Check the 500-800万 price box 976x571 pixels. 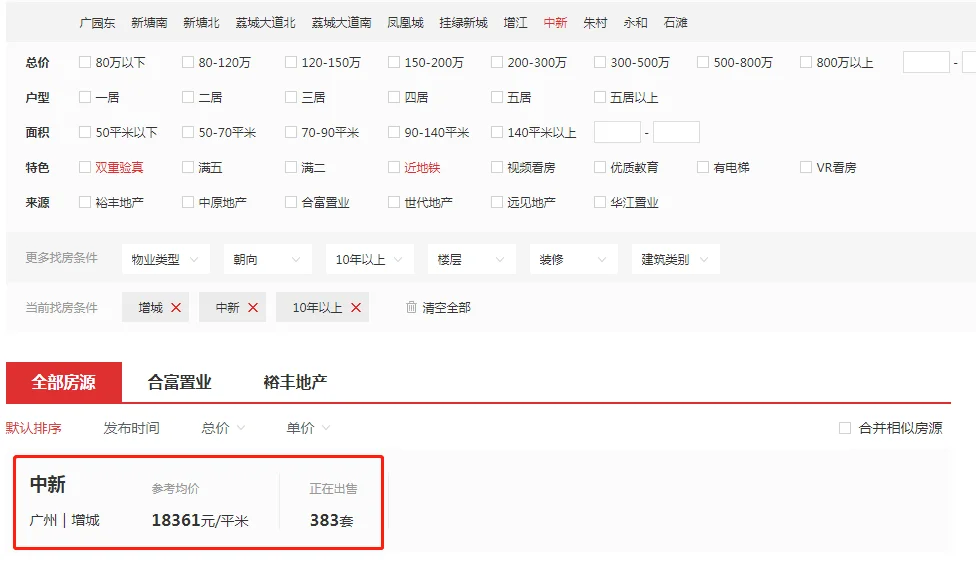(x=703, y=62)
